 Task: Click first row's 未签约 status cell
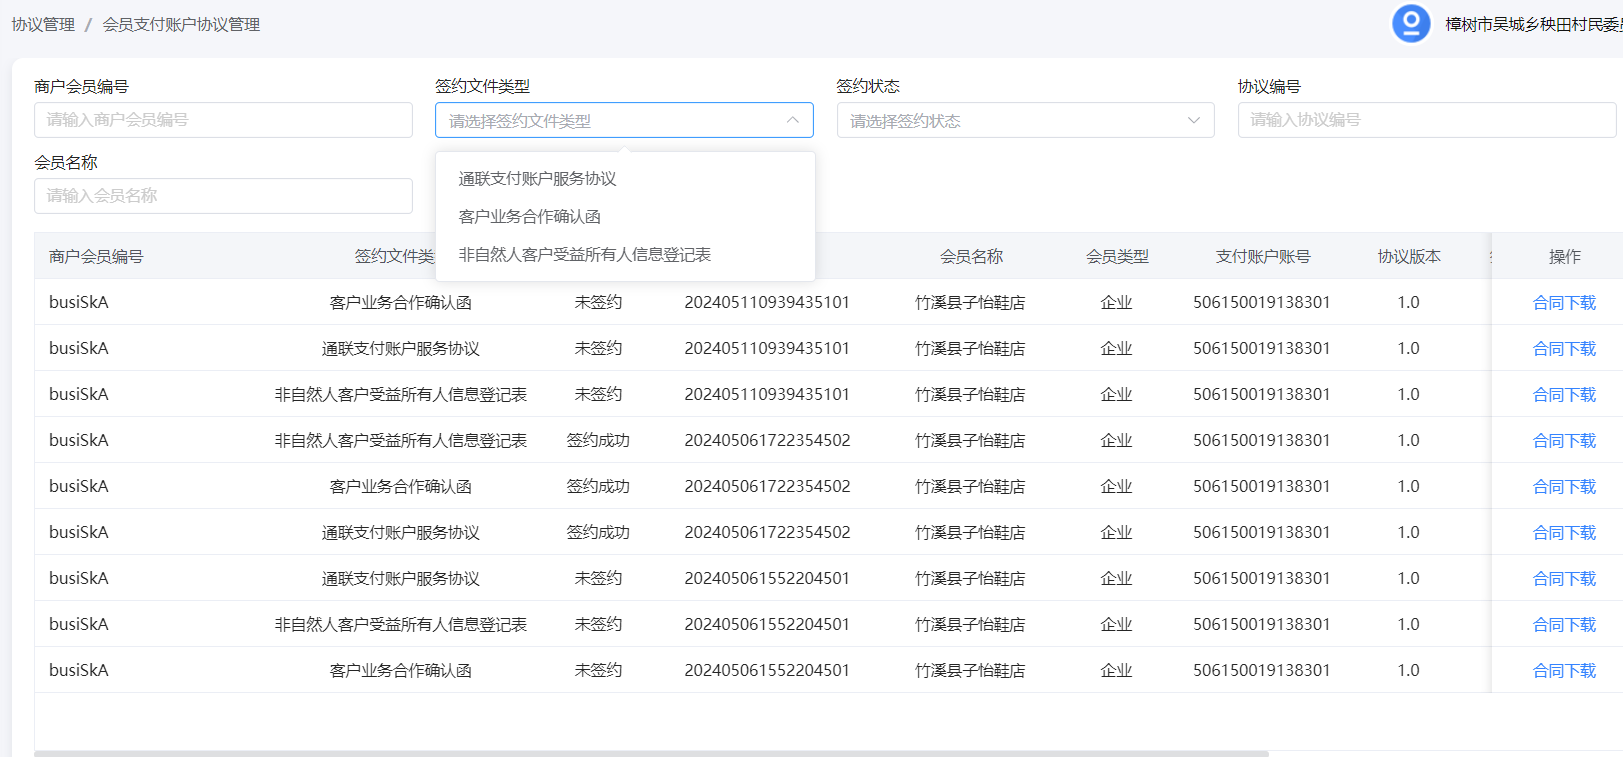598,303
